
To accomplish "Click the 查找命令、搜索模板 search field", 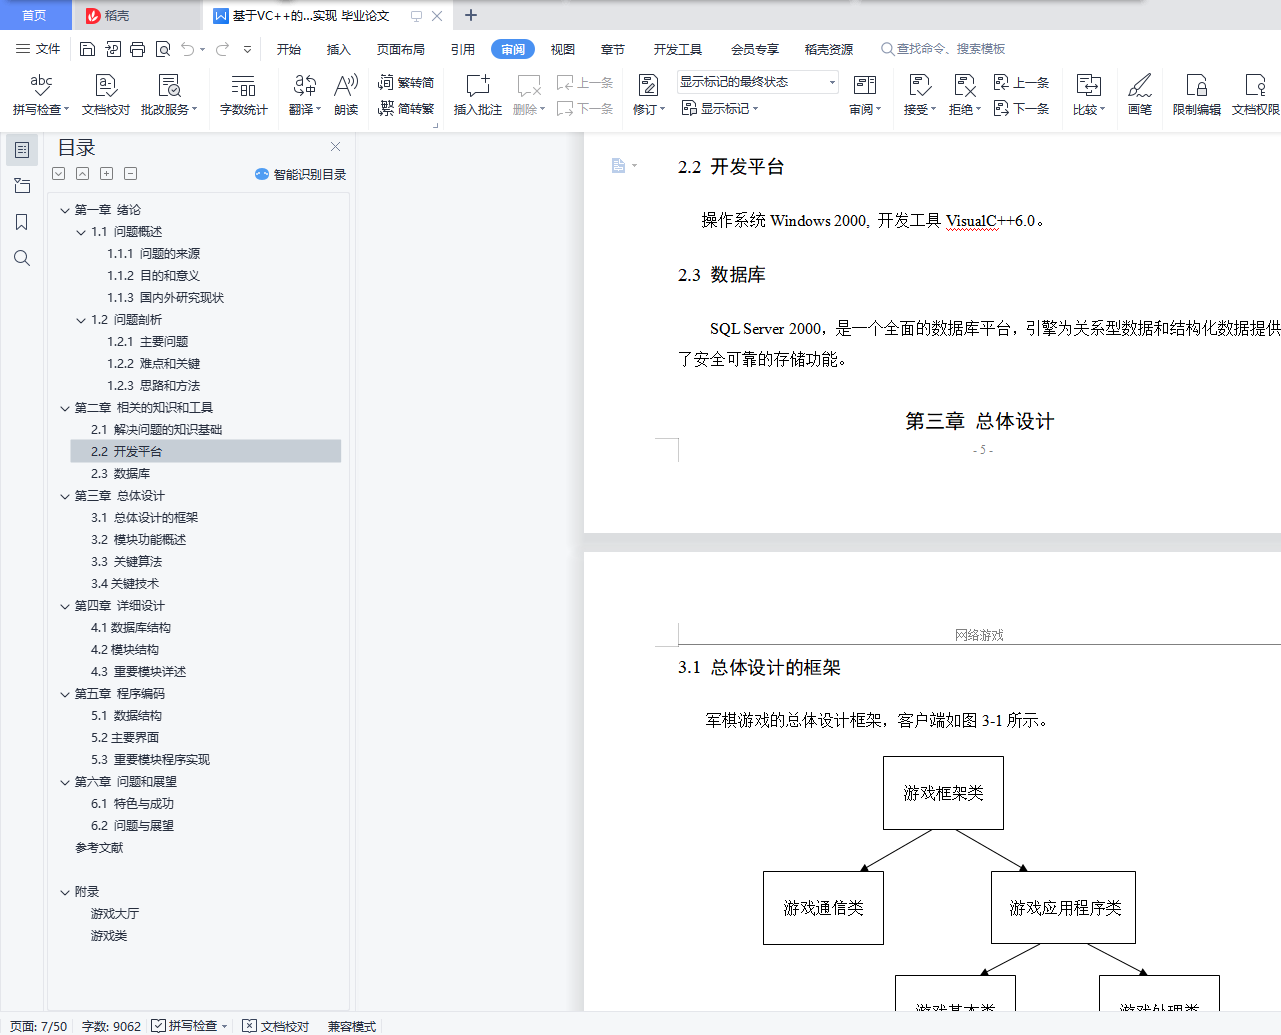I will pos(943,49).
